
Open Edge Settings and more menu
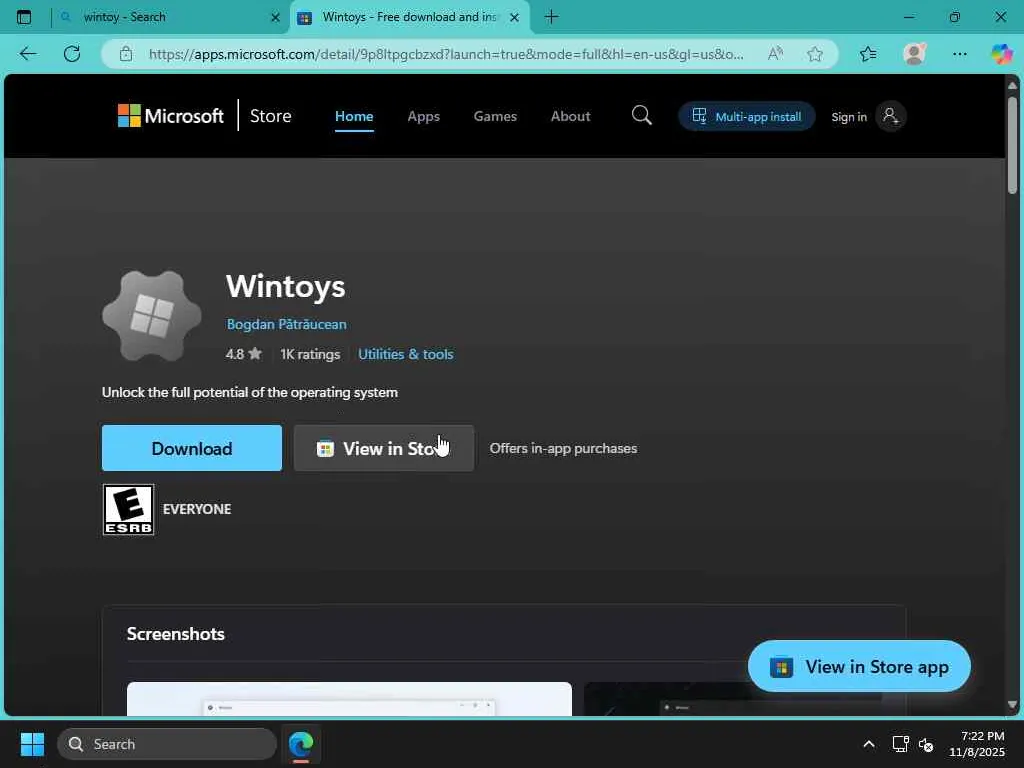[959, 54]
